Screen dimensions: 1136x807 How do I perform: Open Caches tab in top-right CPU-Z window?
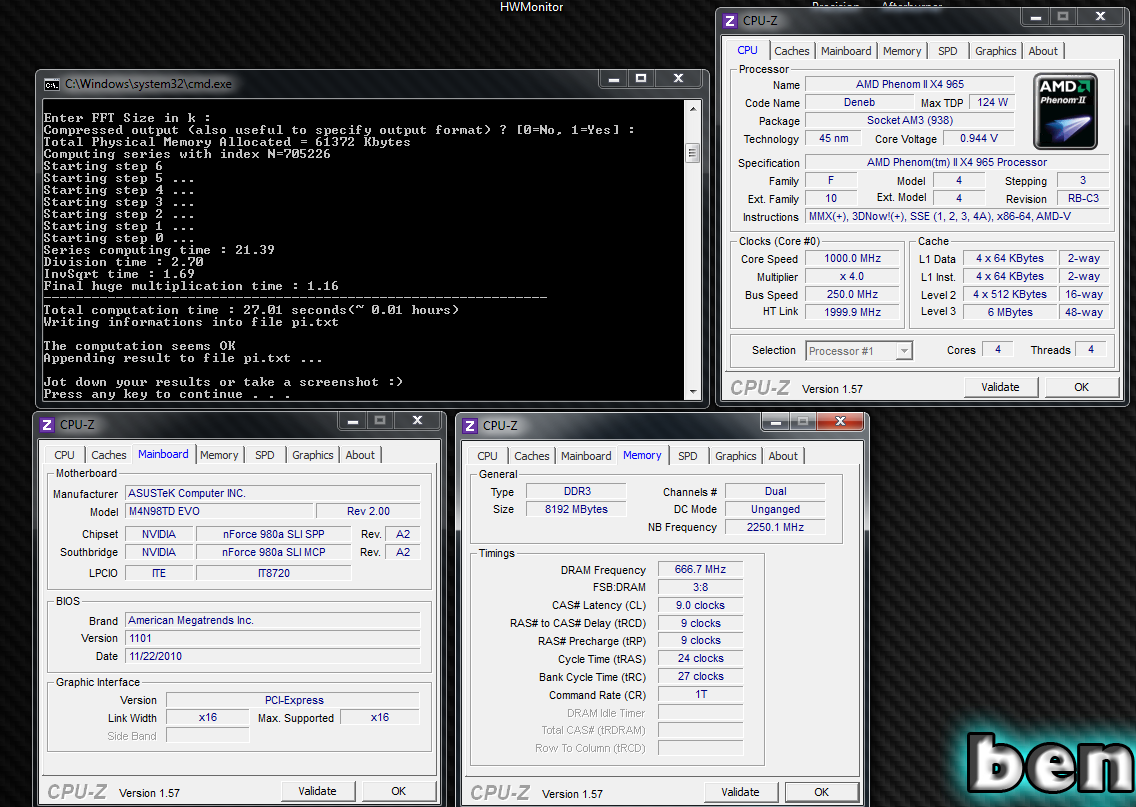click(791, 51)
